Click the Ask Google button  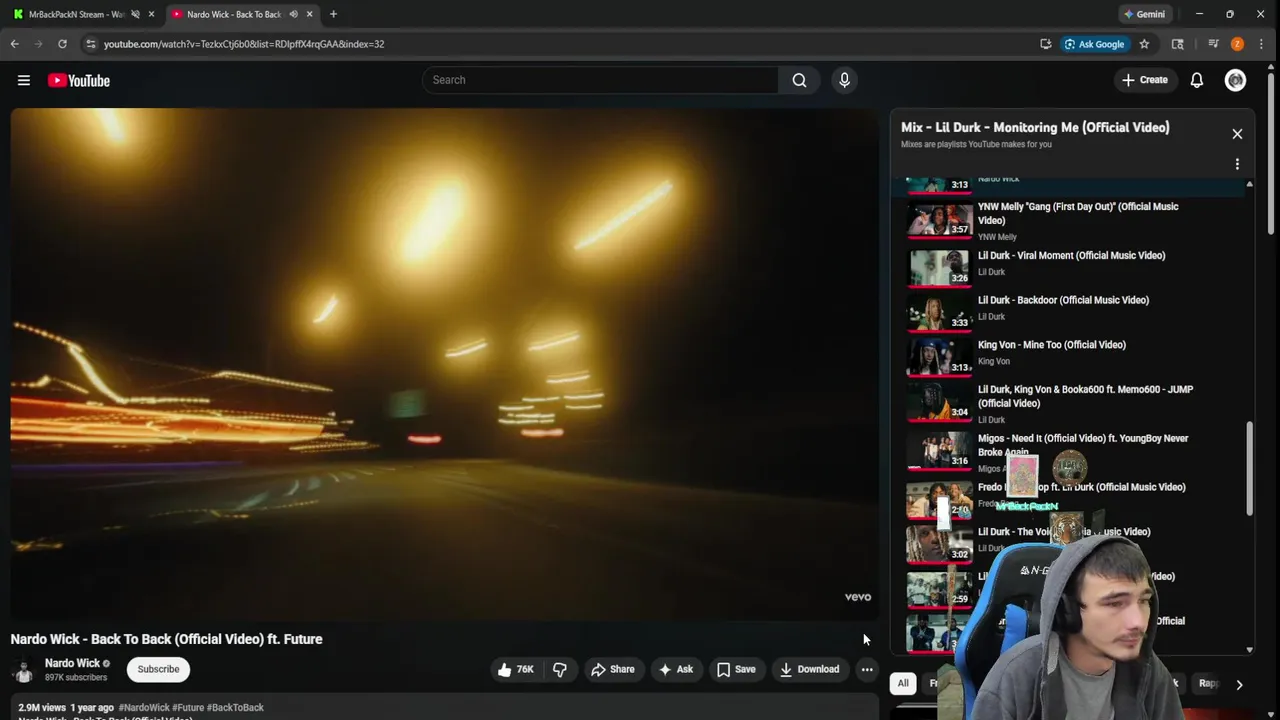(x=1095, y=44)
